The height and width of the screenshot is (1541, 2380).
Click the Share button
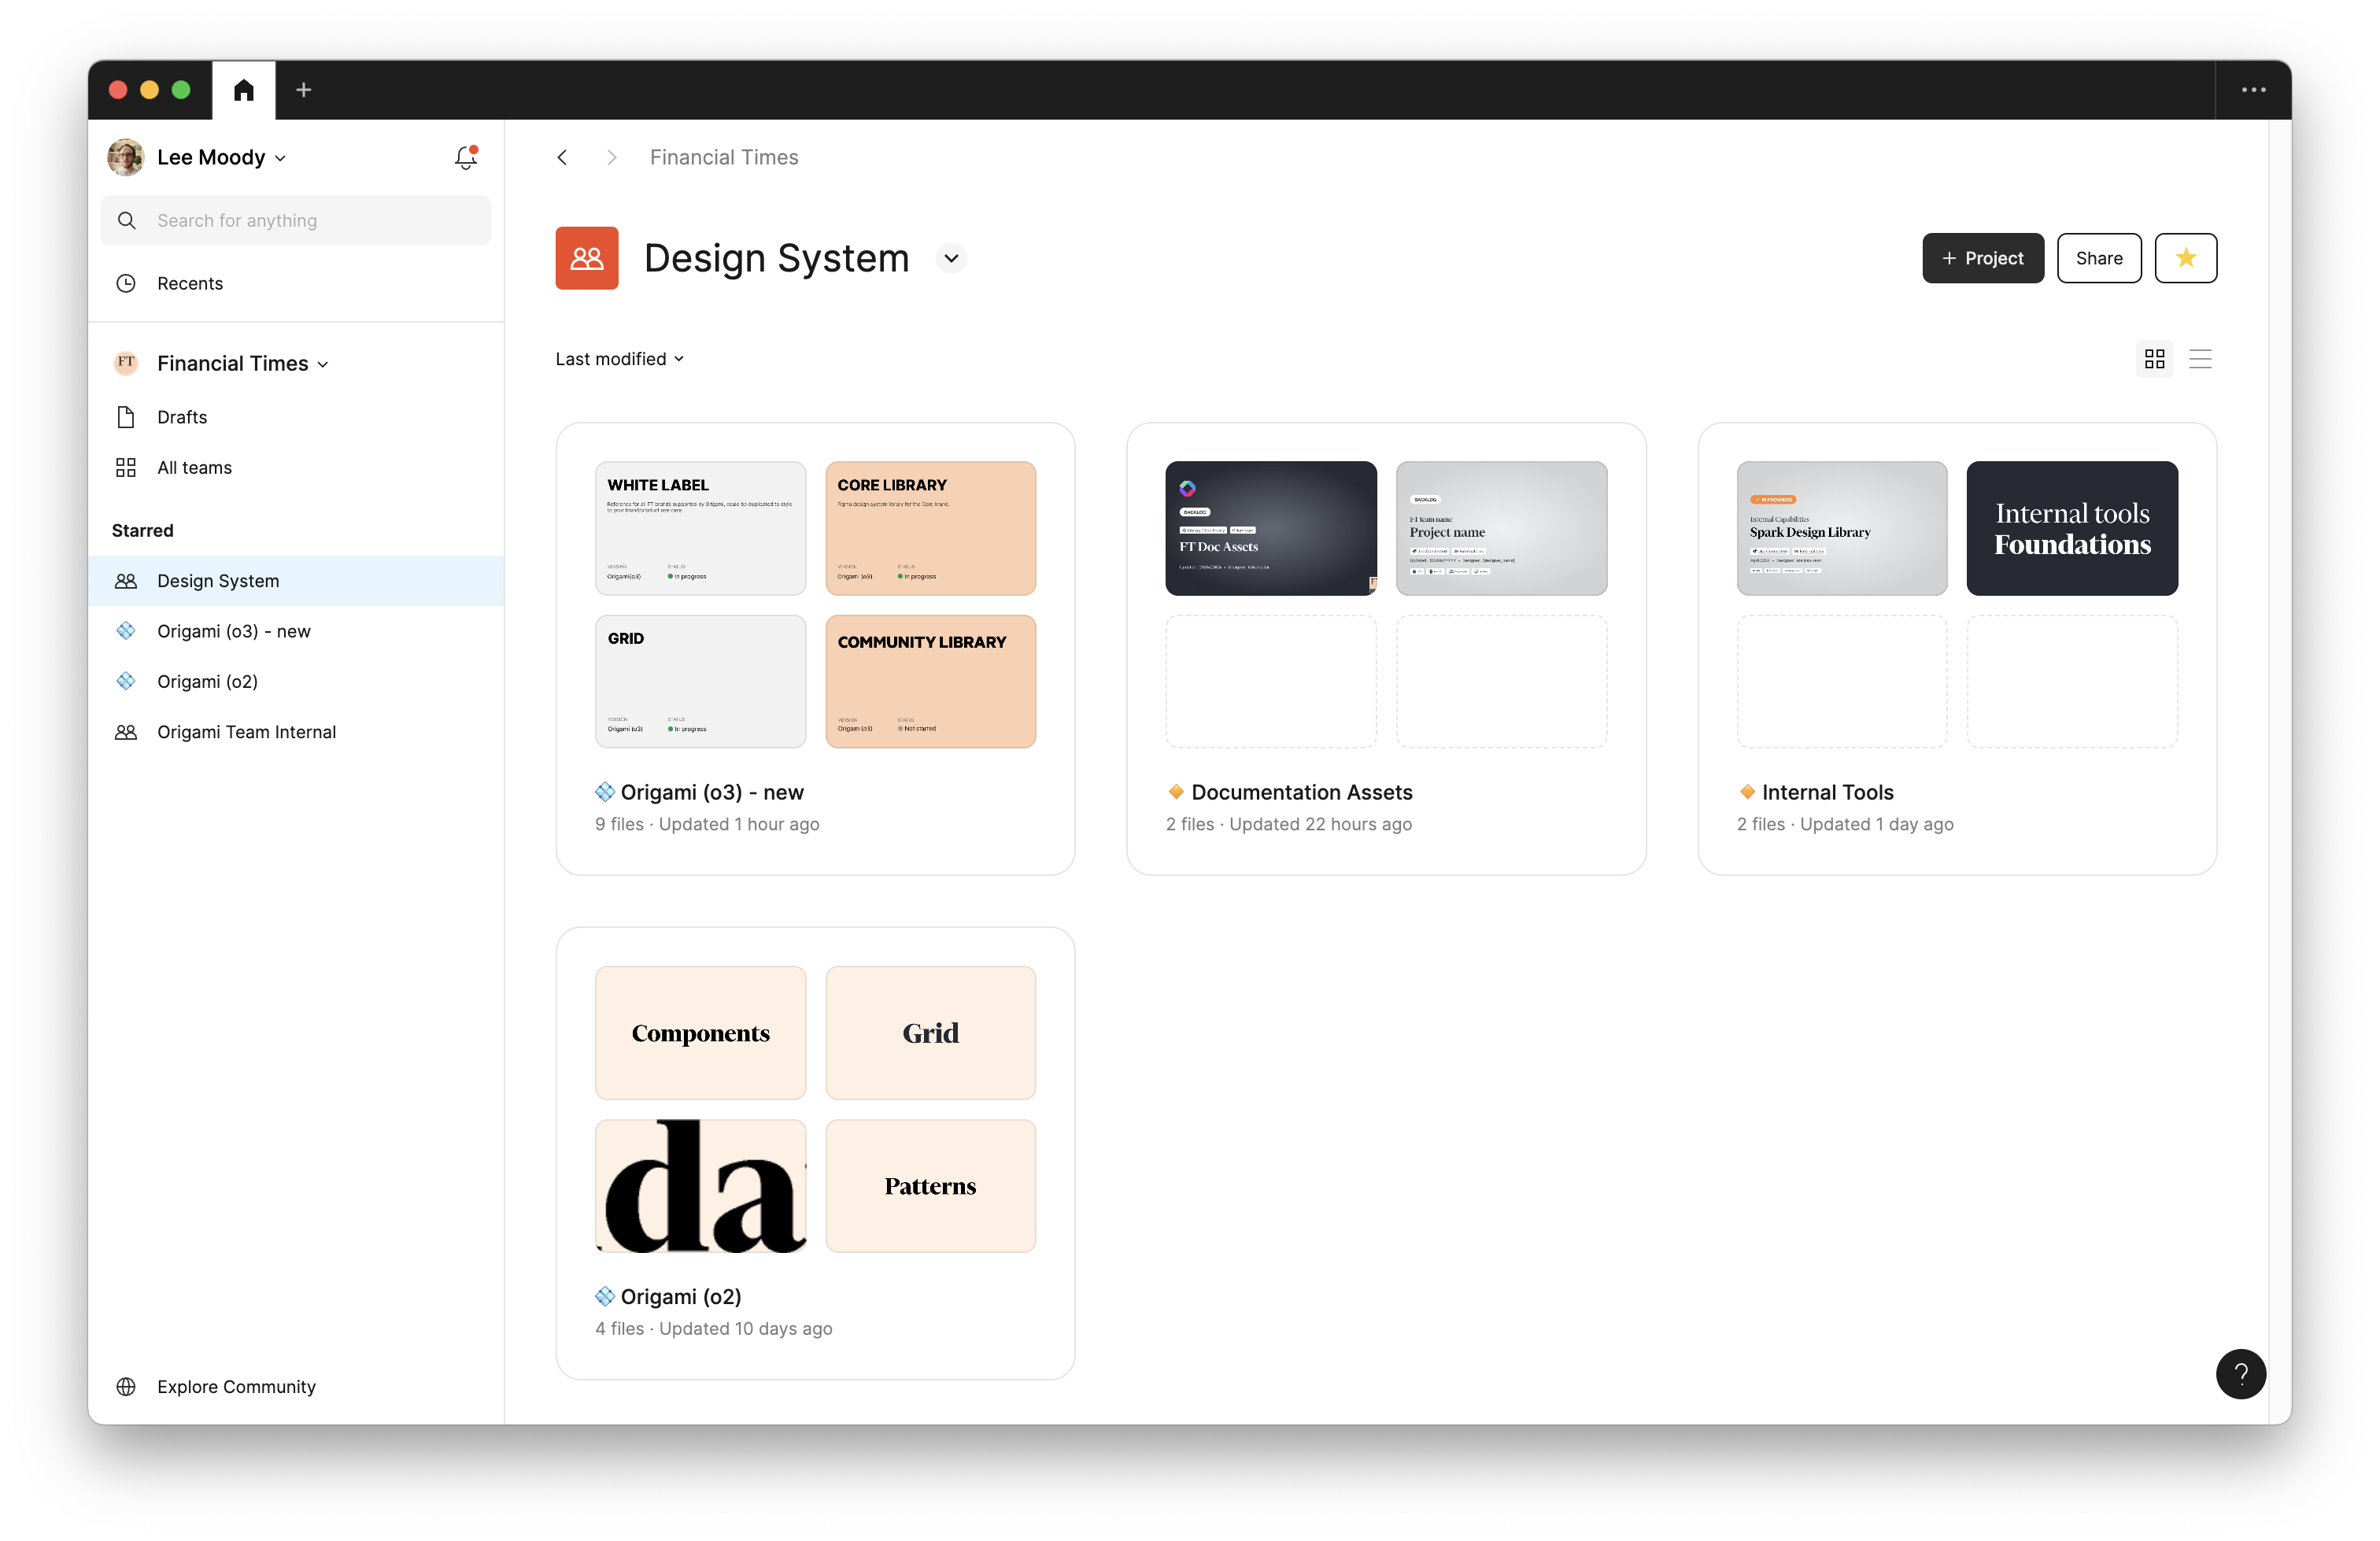(x=2098, y=258)
